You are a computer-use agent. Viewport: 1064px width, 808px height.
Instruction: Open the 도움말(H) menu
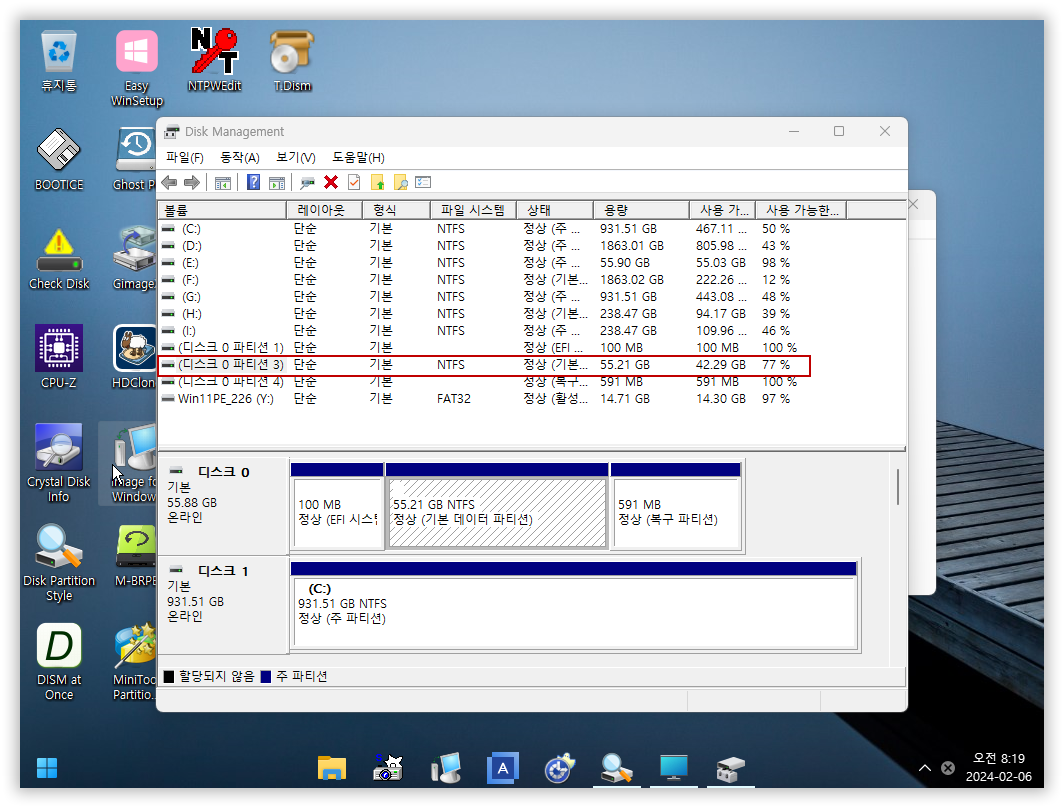coord(358,157)
